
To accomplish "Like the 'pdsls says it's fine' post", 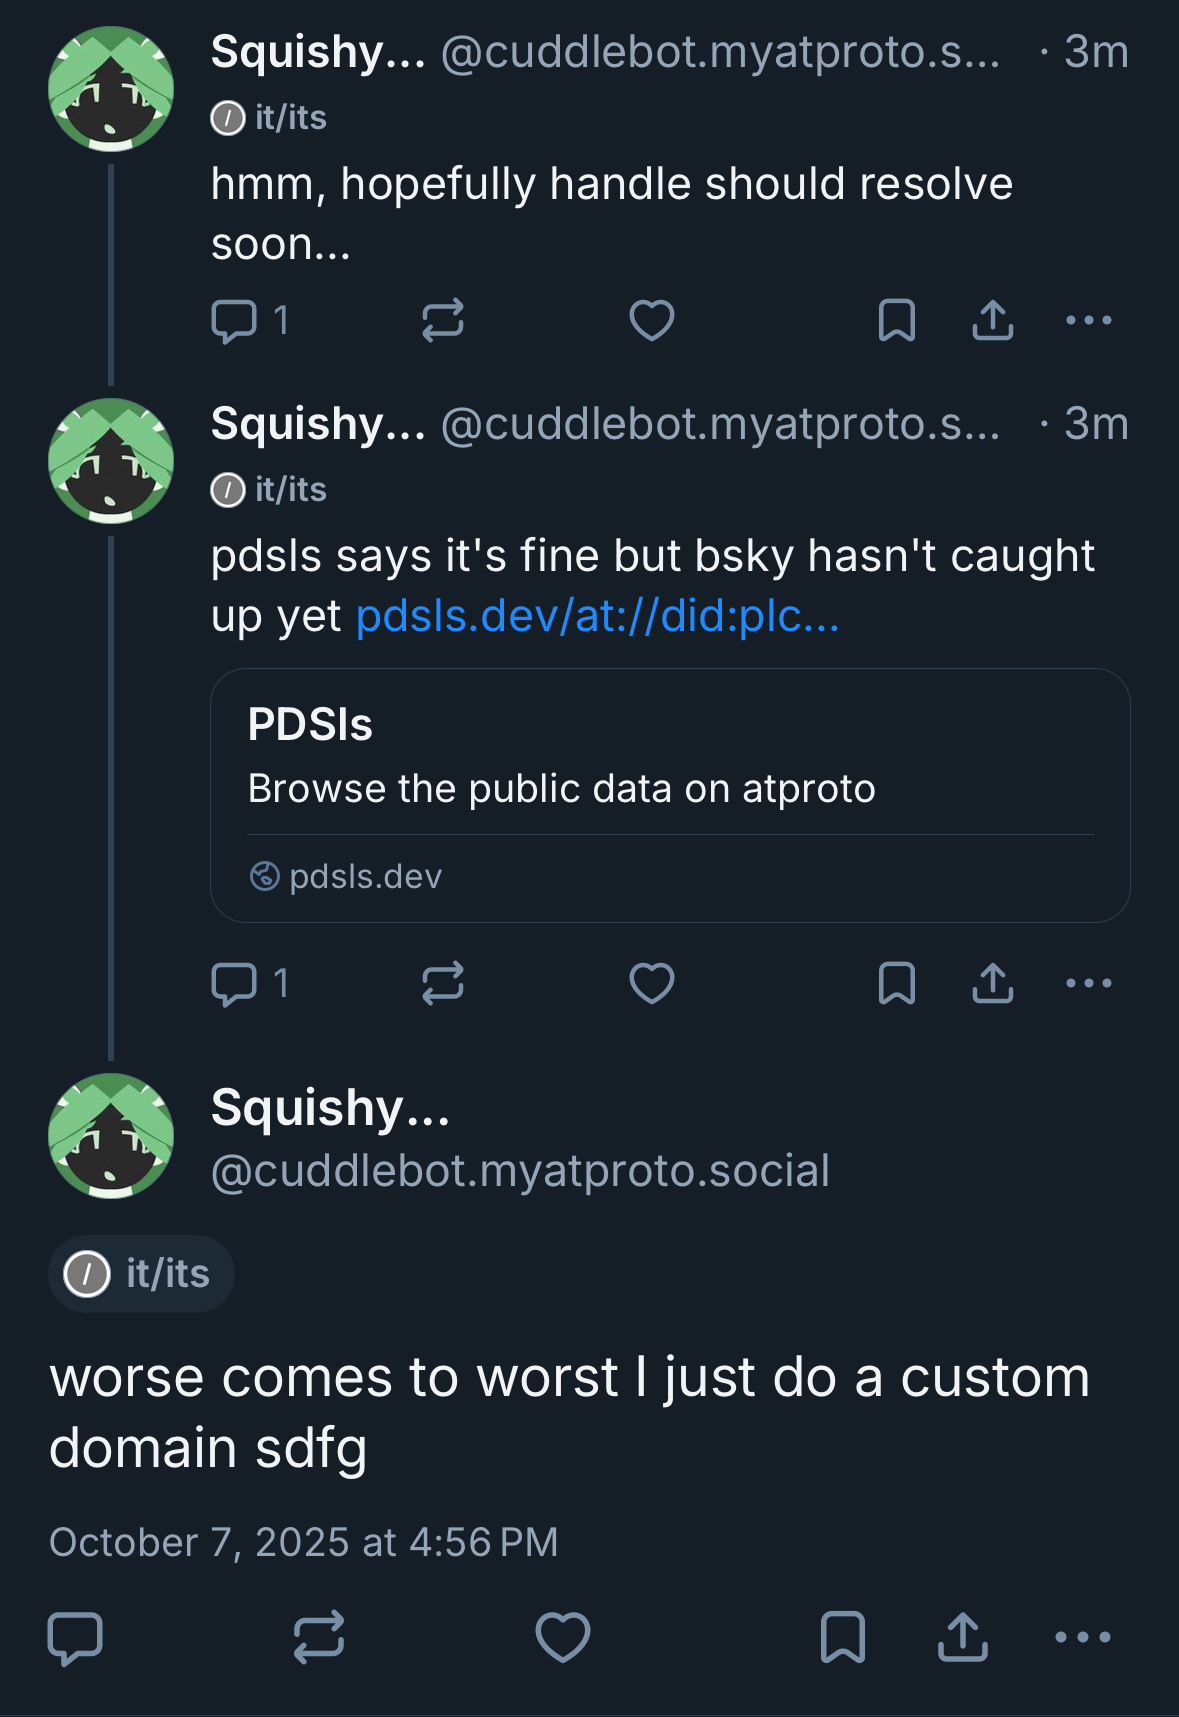I will coord(651,983).
